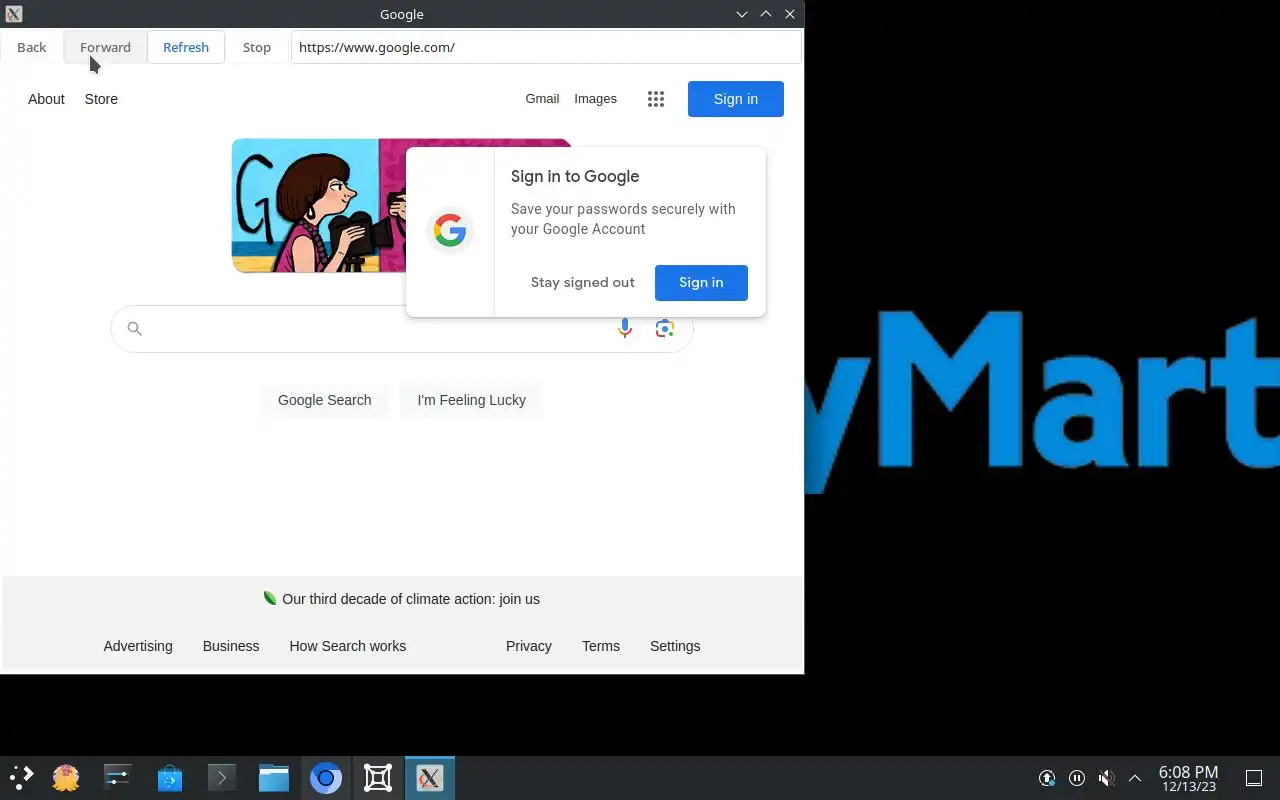The width and height of the screenshot is (1280, 800).
Task: Click the Google G logo in popup
Action: coord(450,231)
